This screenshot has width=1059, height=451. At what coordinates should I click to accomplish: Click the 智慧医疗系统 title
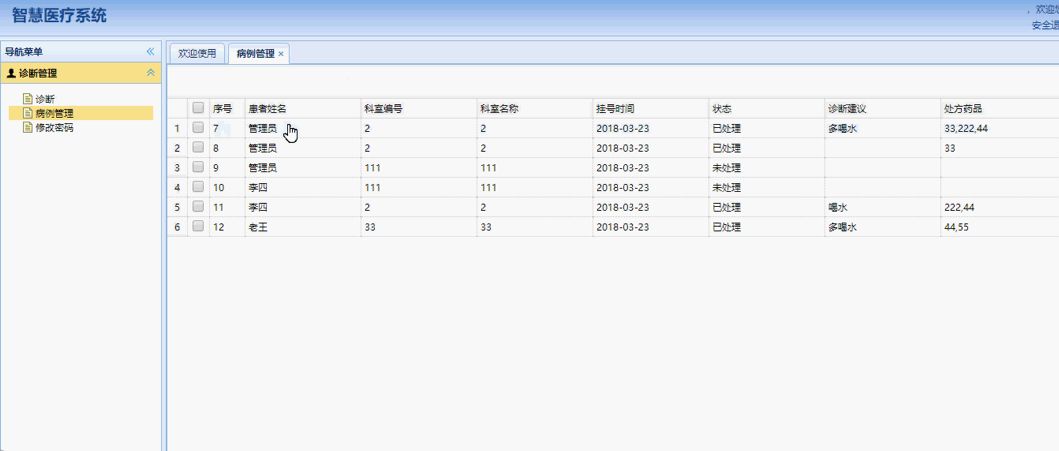click(59, 16)
